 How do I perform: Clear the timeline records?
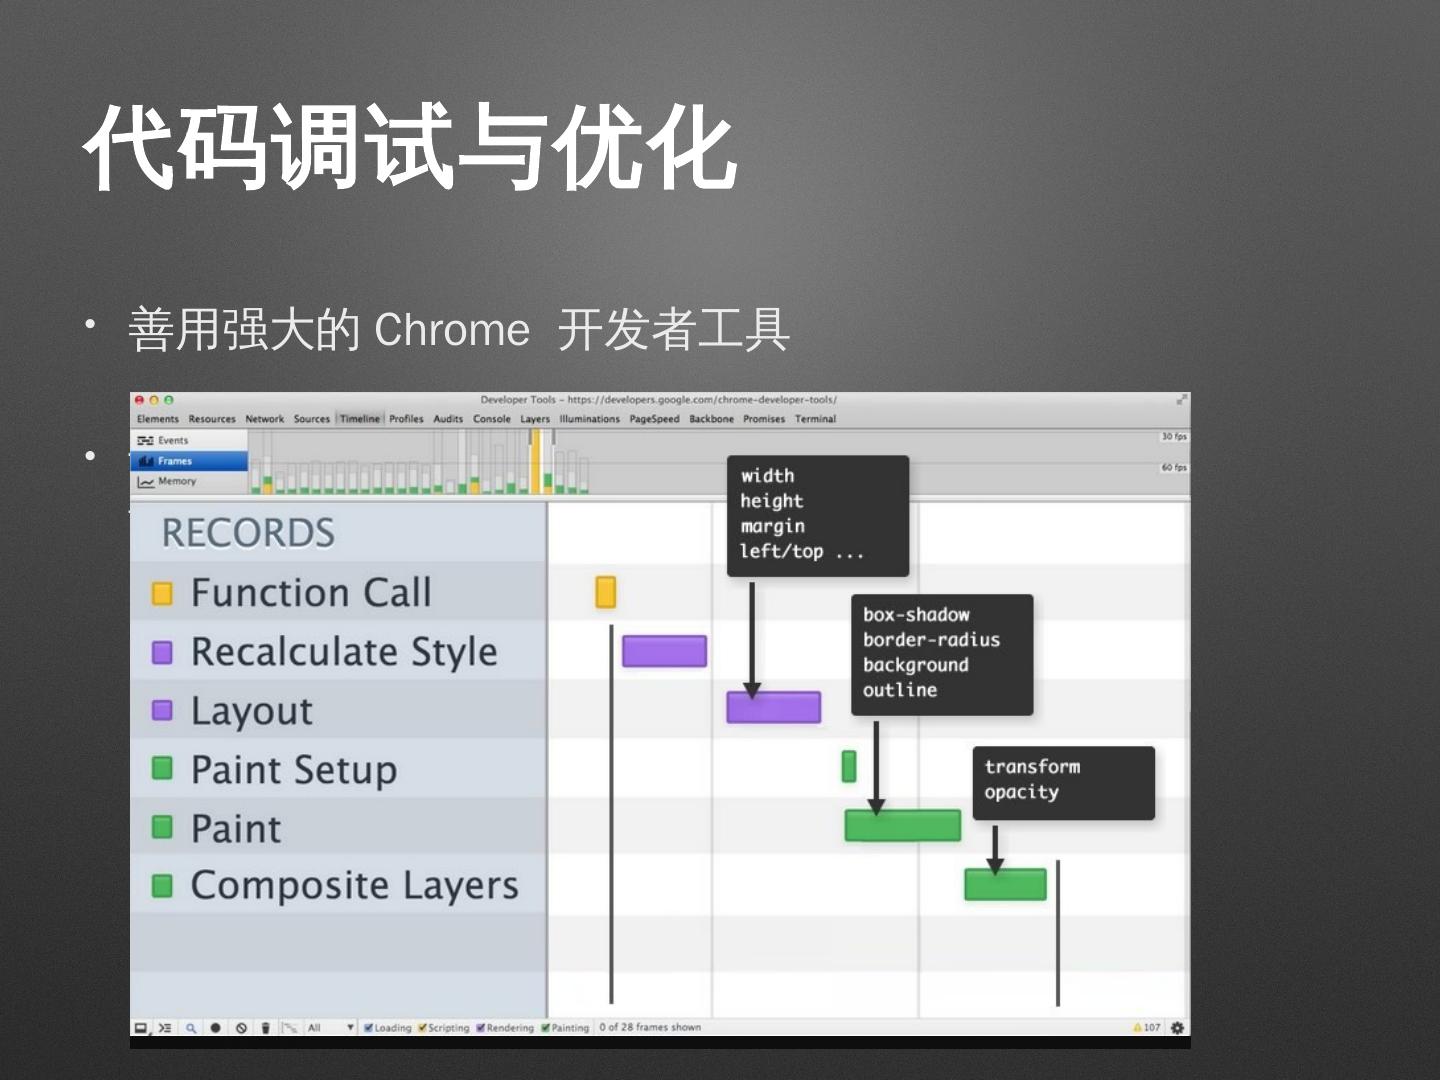[x=241, y=1028]
